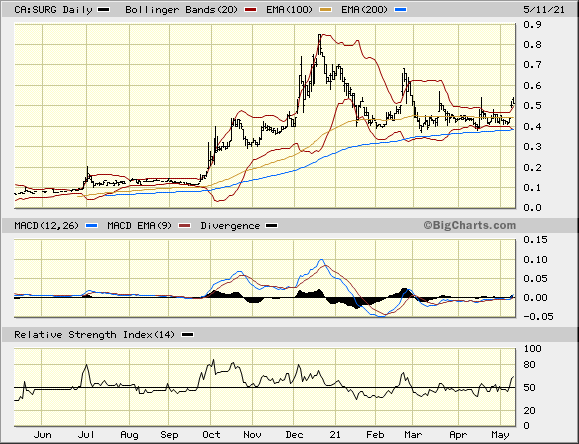Viewport: 579px width, 444px height.
Task: Click the 50 RSI axis label
Action: [529, 388]
